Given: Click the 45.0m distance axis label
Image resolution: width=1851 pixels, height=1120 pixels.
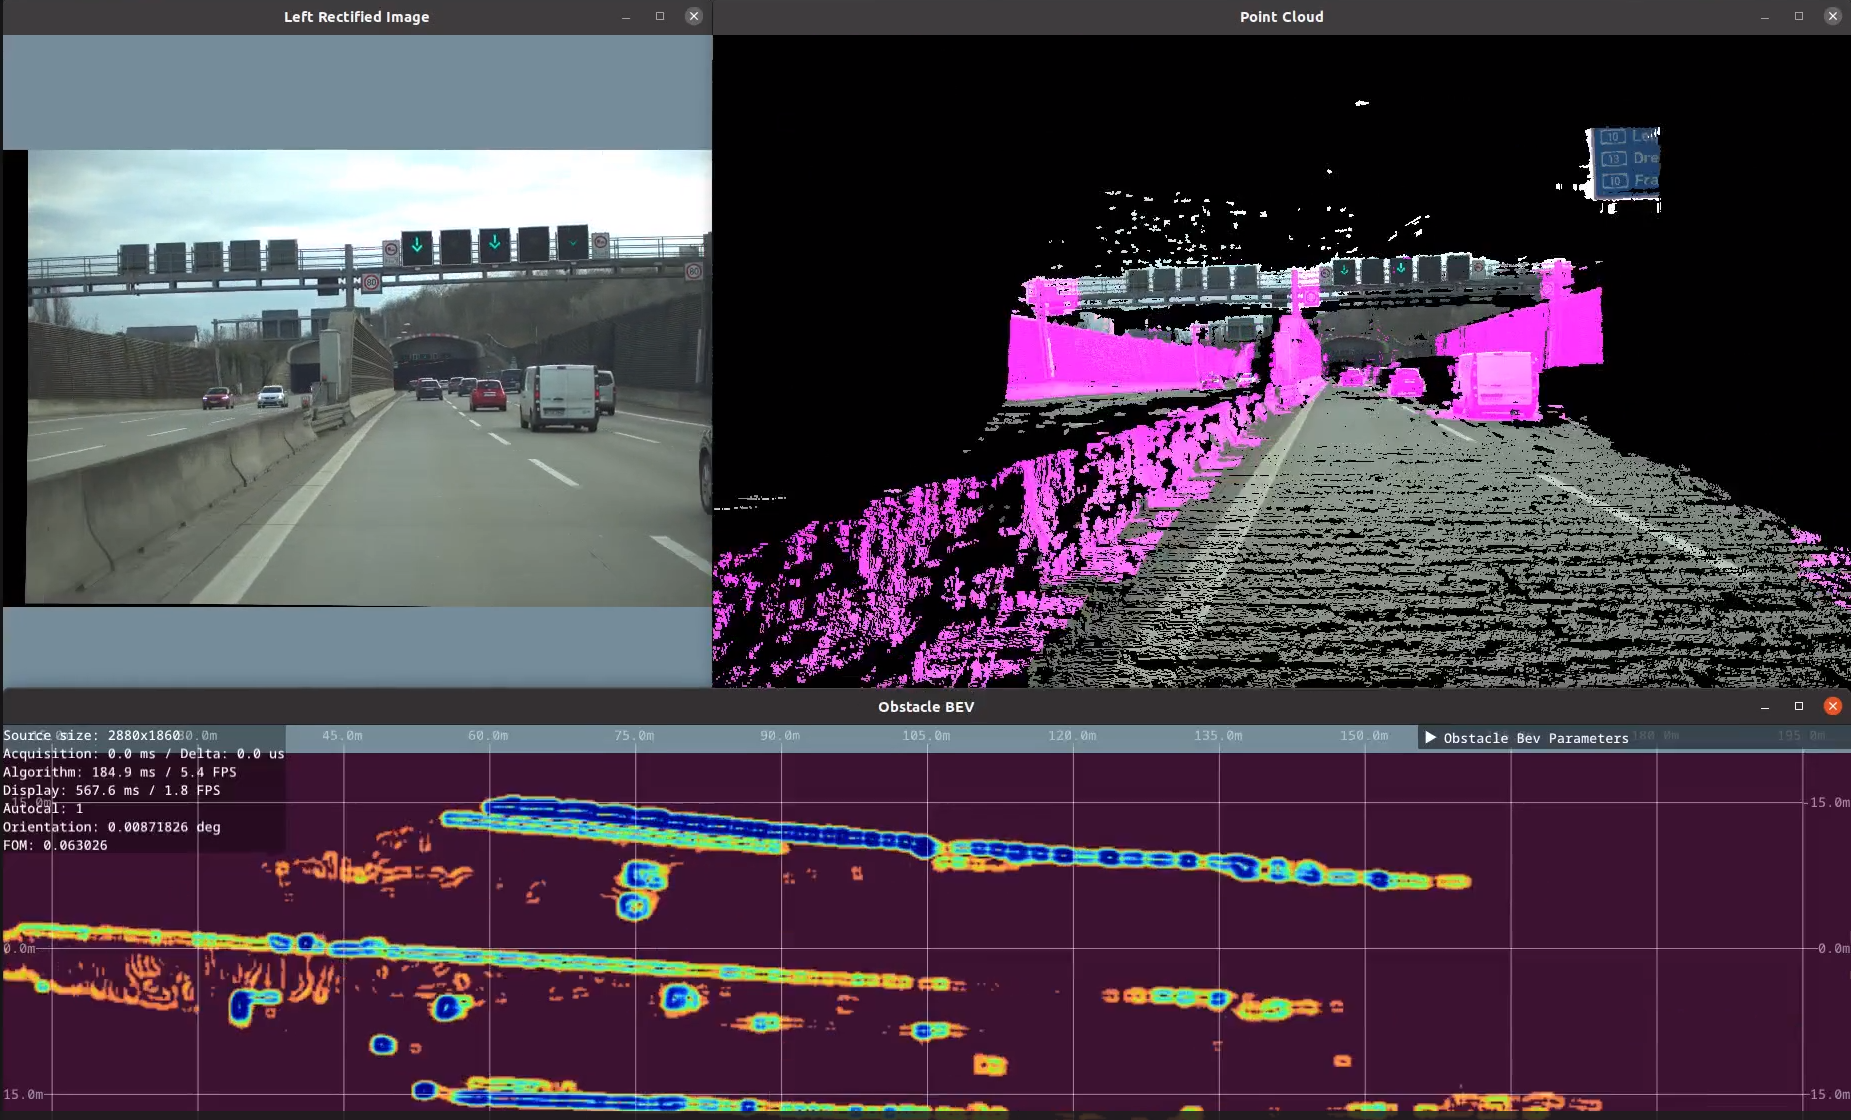Looking at the screenshot, I should click(342, 735).
